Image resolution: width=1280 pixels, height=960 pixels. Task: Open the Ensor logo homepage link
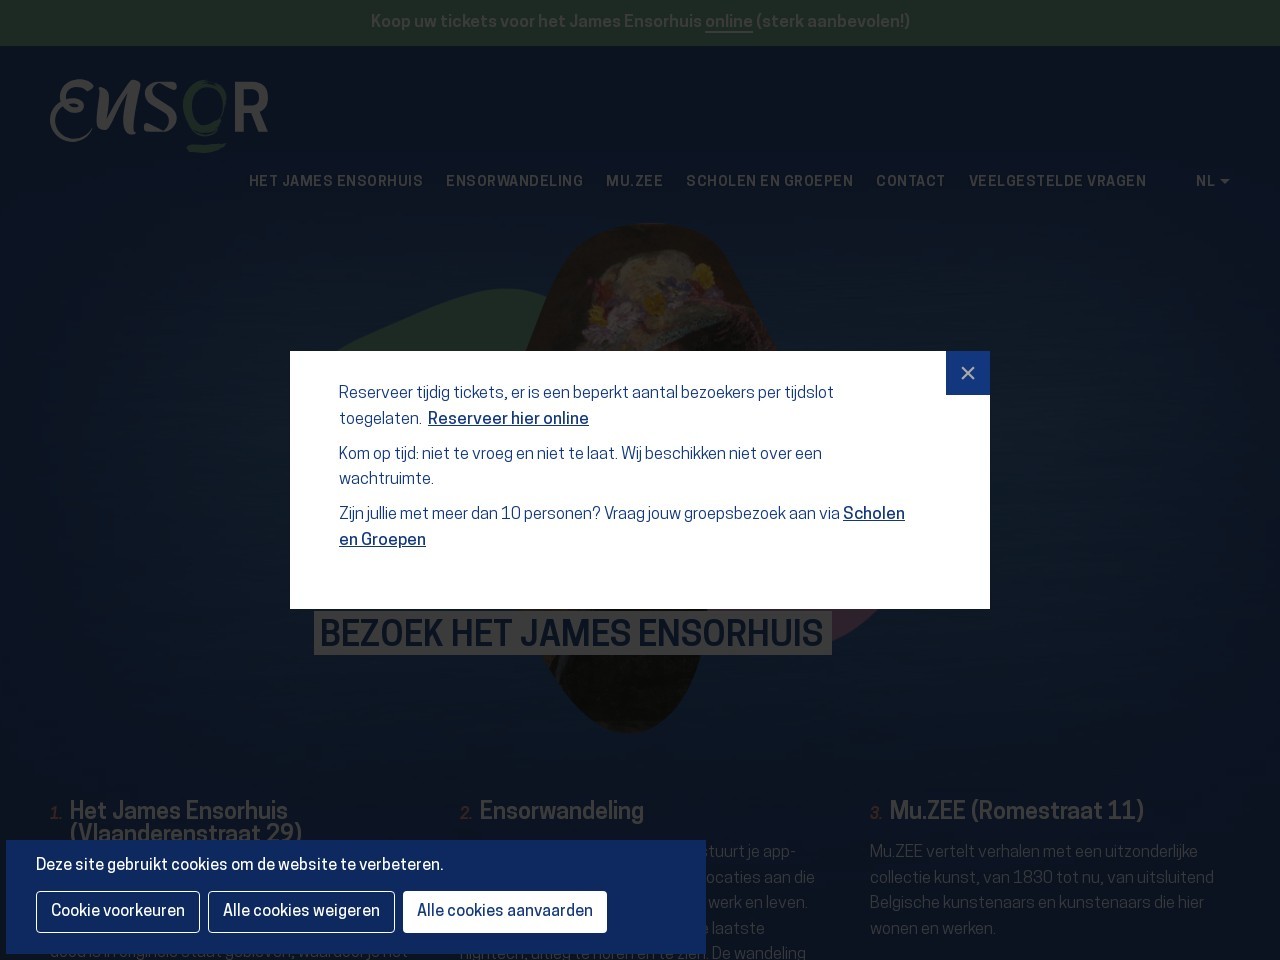[160, 116]
